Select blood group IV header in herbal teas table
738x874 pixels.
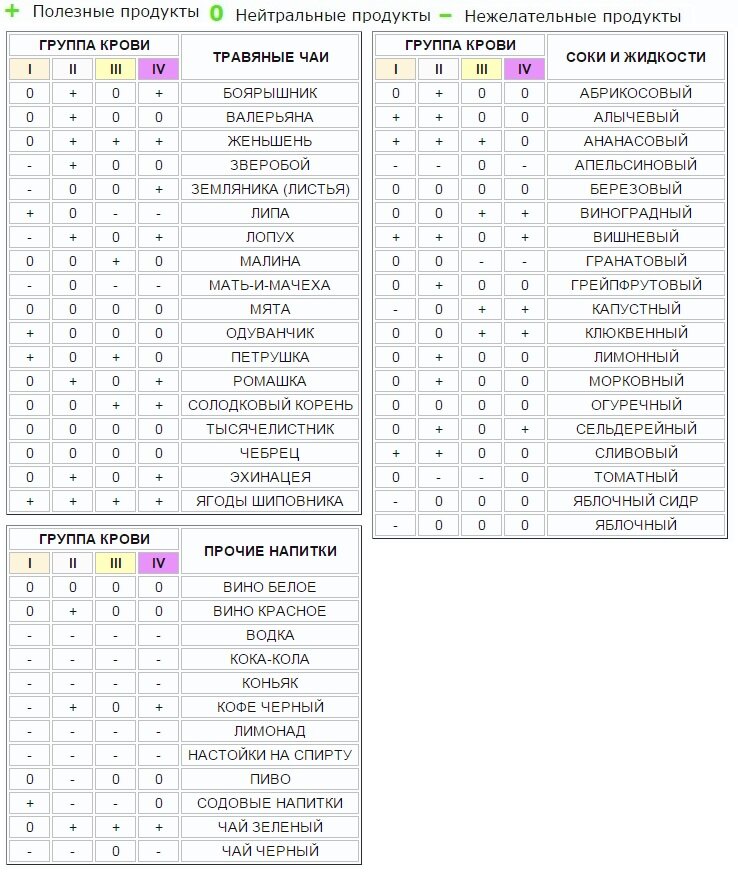[158, 69]
